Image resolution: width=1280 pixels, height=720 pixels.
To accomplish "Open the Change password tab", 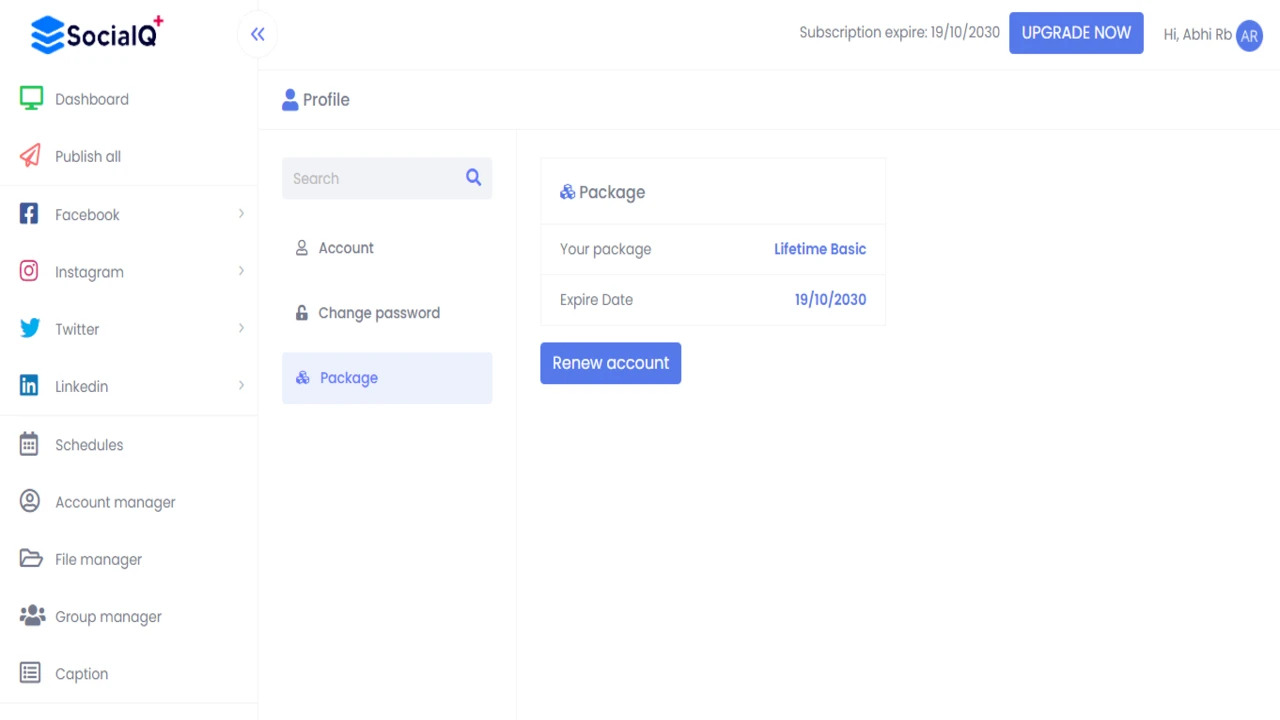I will point(378,313).
